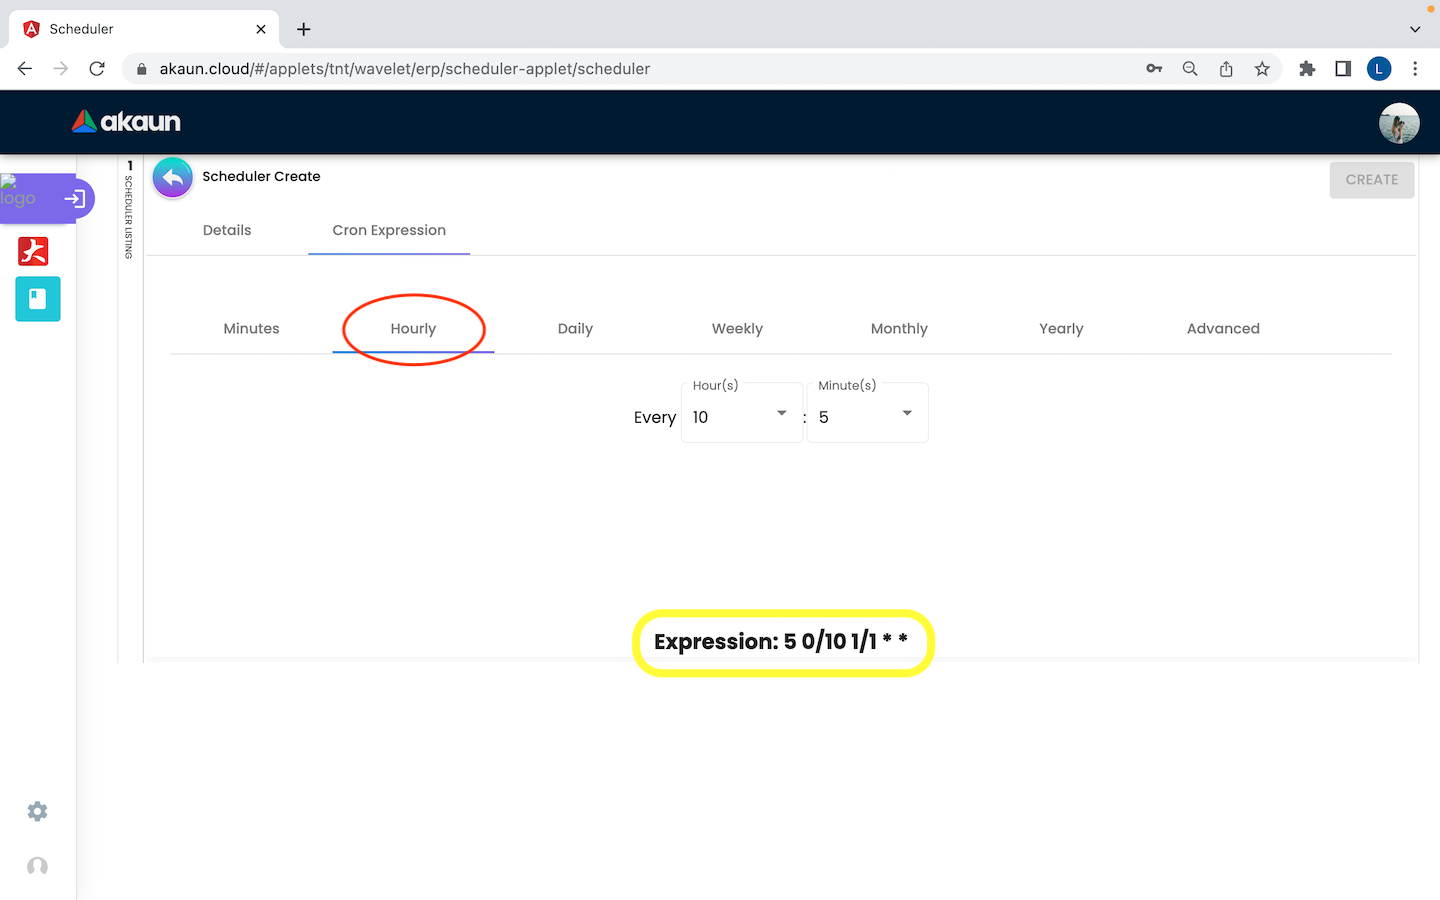Bookmark this page with the star icon
The width and height of the screenshot is (1440, 900).
click(1262, 69)
